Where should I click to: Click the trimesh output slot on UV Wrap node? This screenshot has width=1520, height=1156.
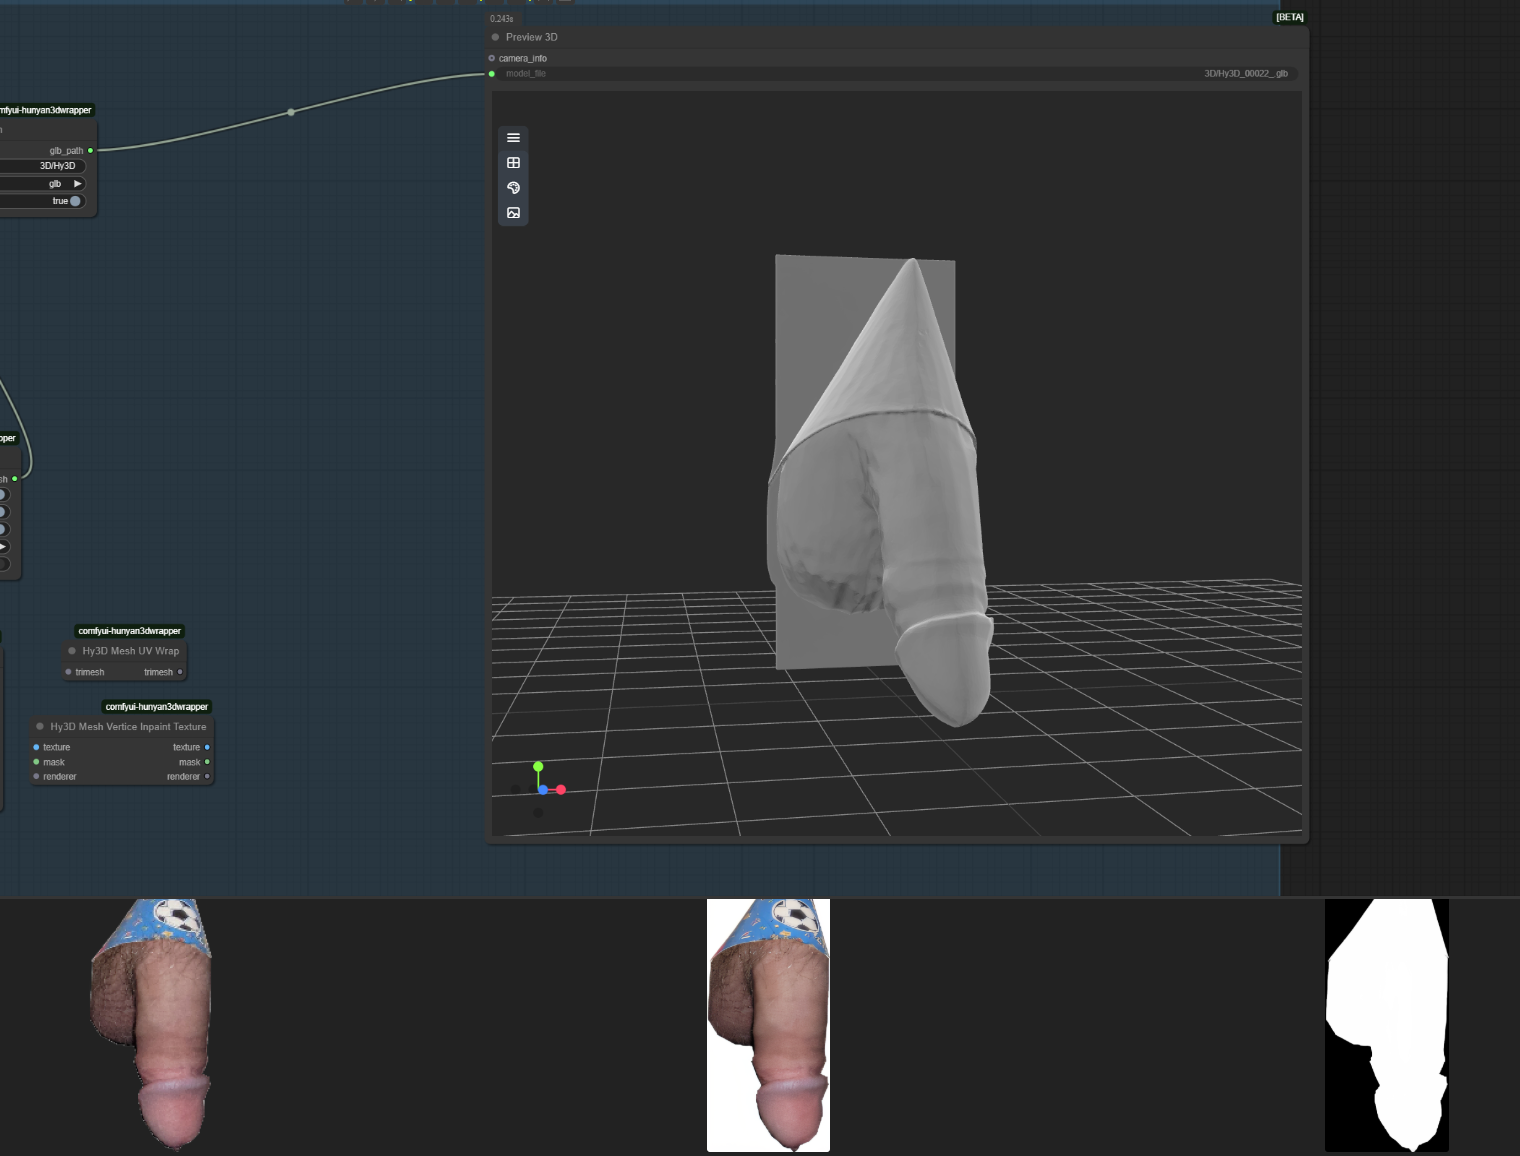click(x=180, y=672)
